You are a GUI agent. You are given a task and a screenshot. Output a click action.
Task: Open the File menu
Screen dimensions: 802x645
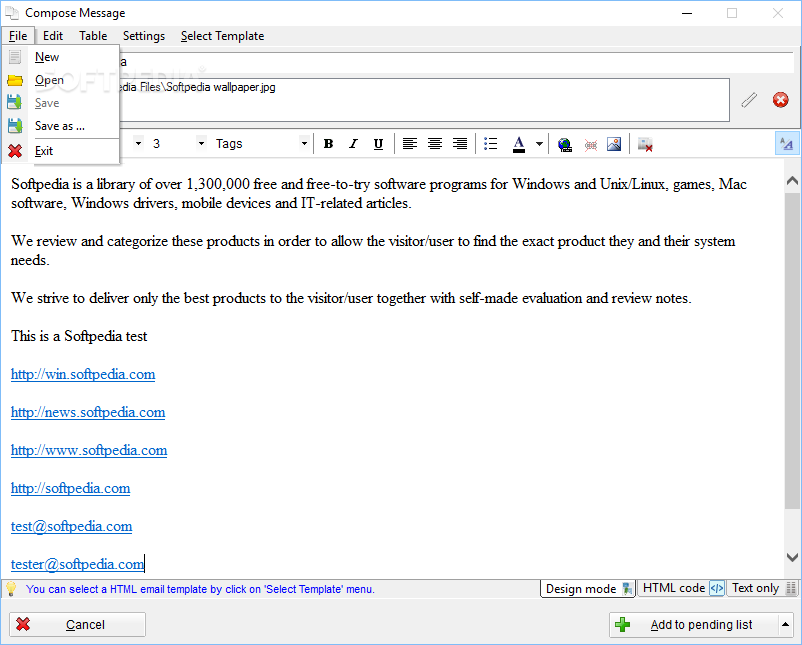(x=18, y=36)
